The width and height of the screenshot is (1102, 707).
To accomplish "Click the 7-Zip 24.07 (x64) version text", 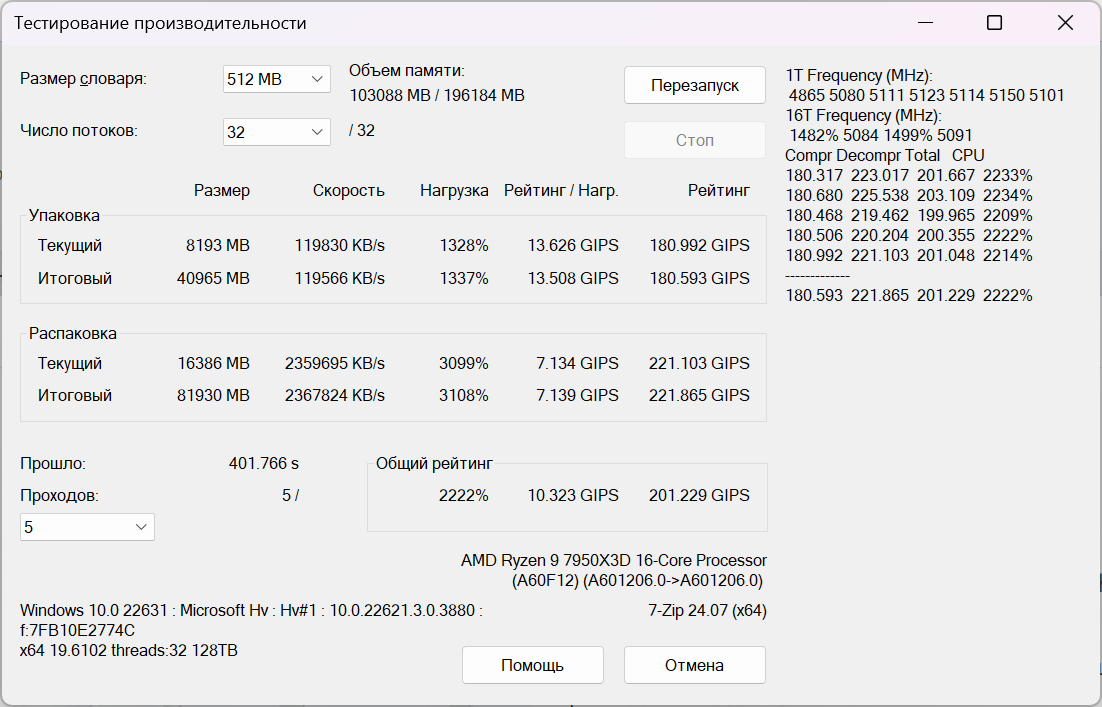I will click(707, 610).
